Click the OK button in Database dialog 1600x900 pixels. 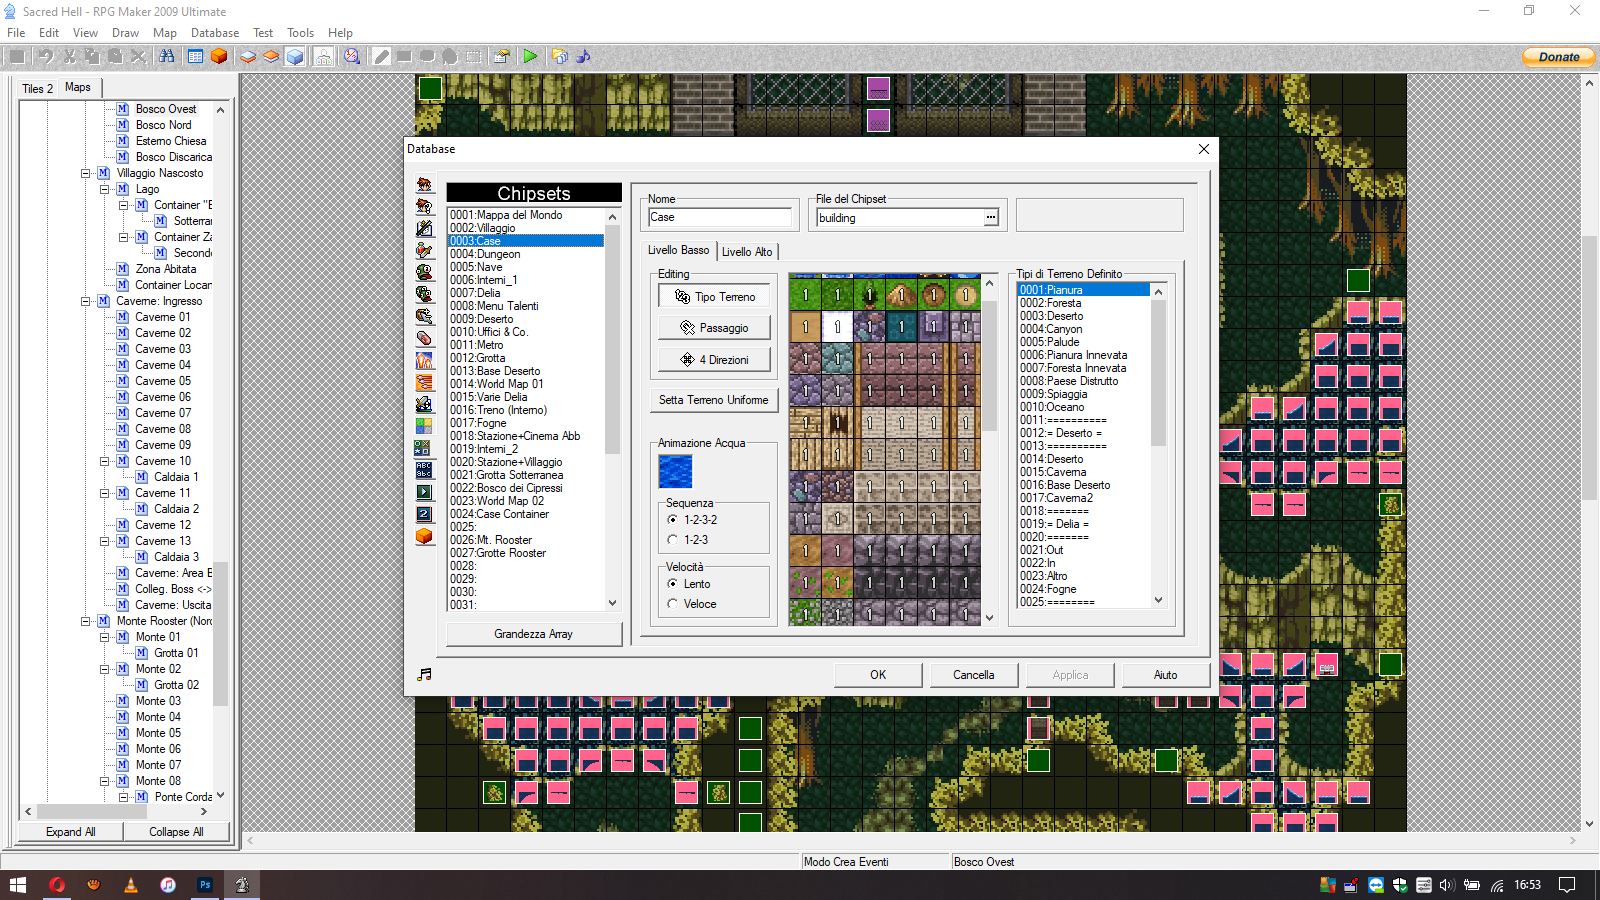click(878, 675)
